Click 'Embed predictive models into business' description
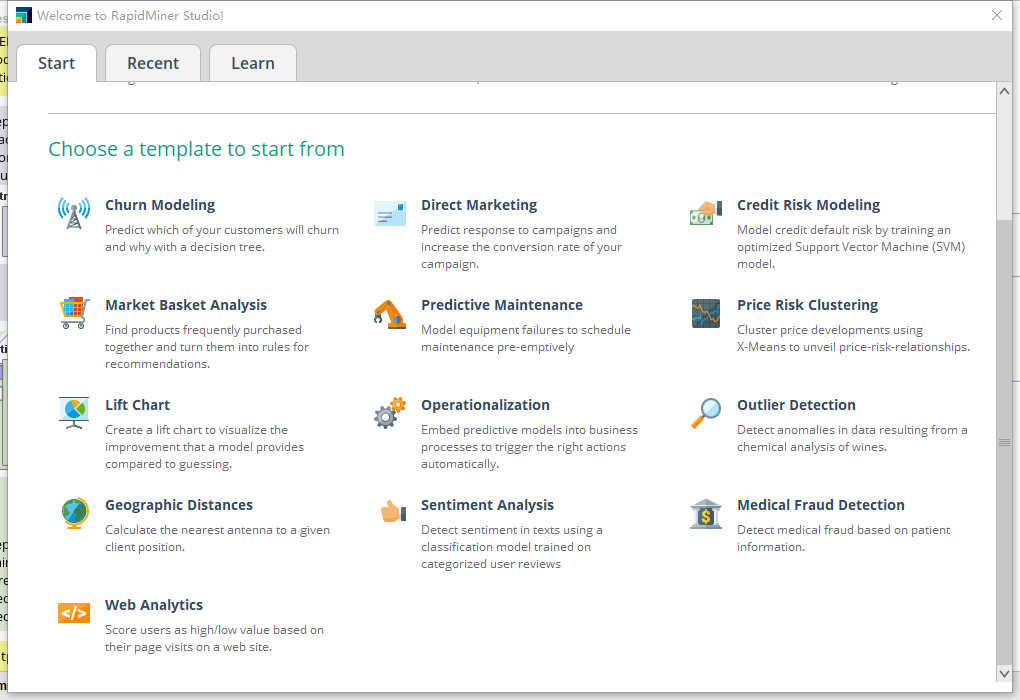Viewport: 1020px width, 700px height. (530, 430)
